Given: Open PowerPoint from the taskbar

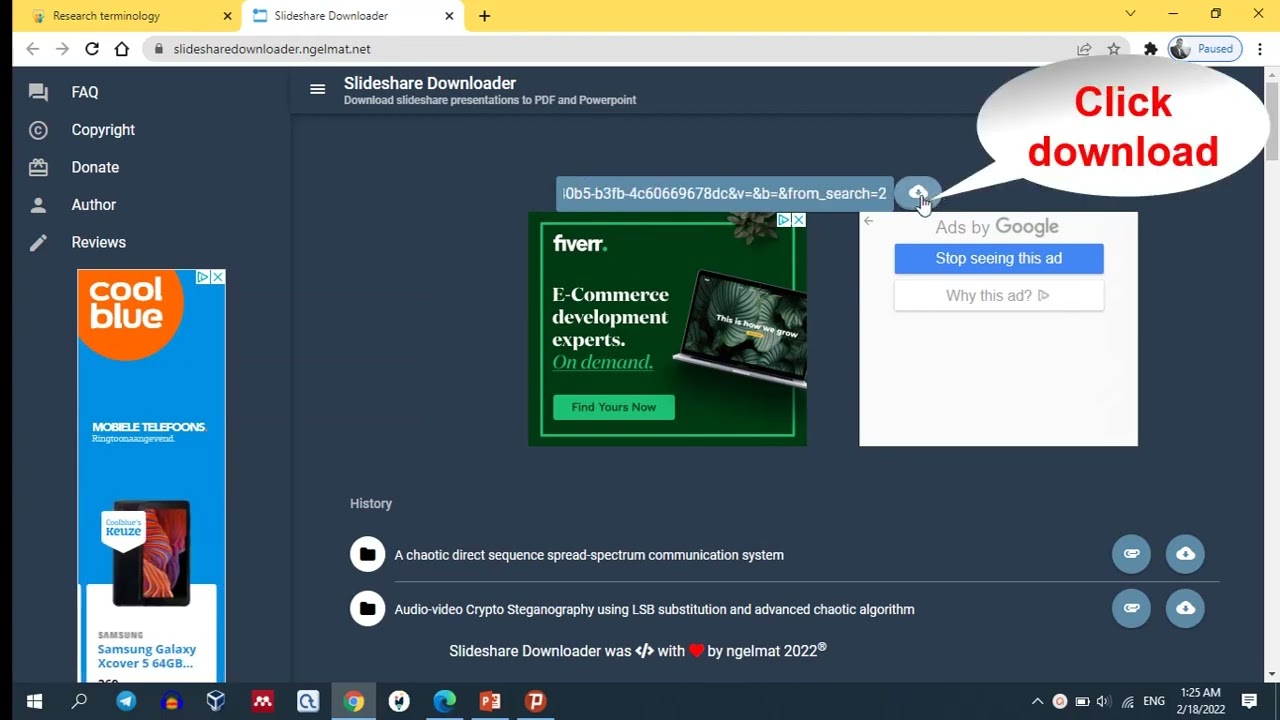Looking at the screenshot, I should pyautogui.click(x=490, y=701).
